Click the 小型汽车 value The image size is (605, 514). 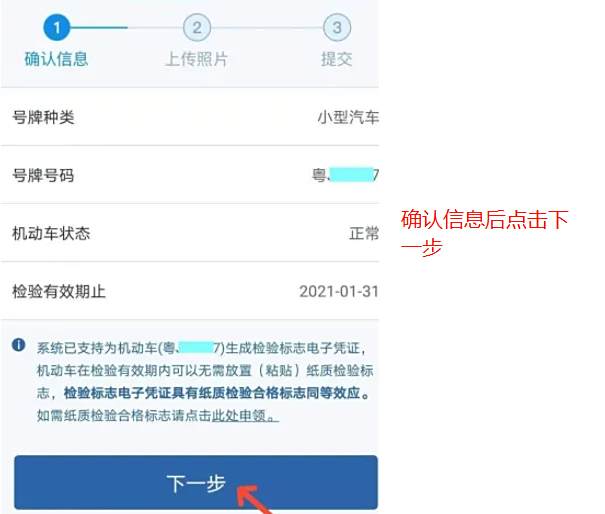(x=348, y=117)
